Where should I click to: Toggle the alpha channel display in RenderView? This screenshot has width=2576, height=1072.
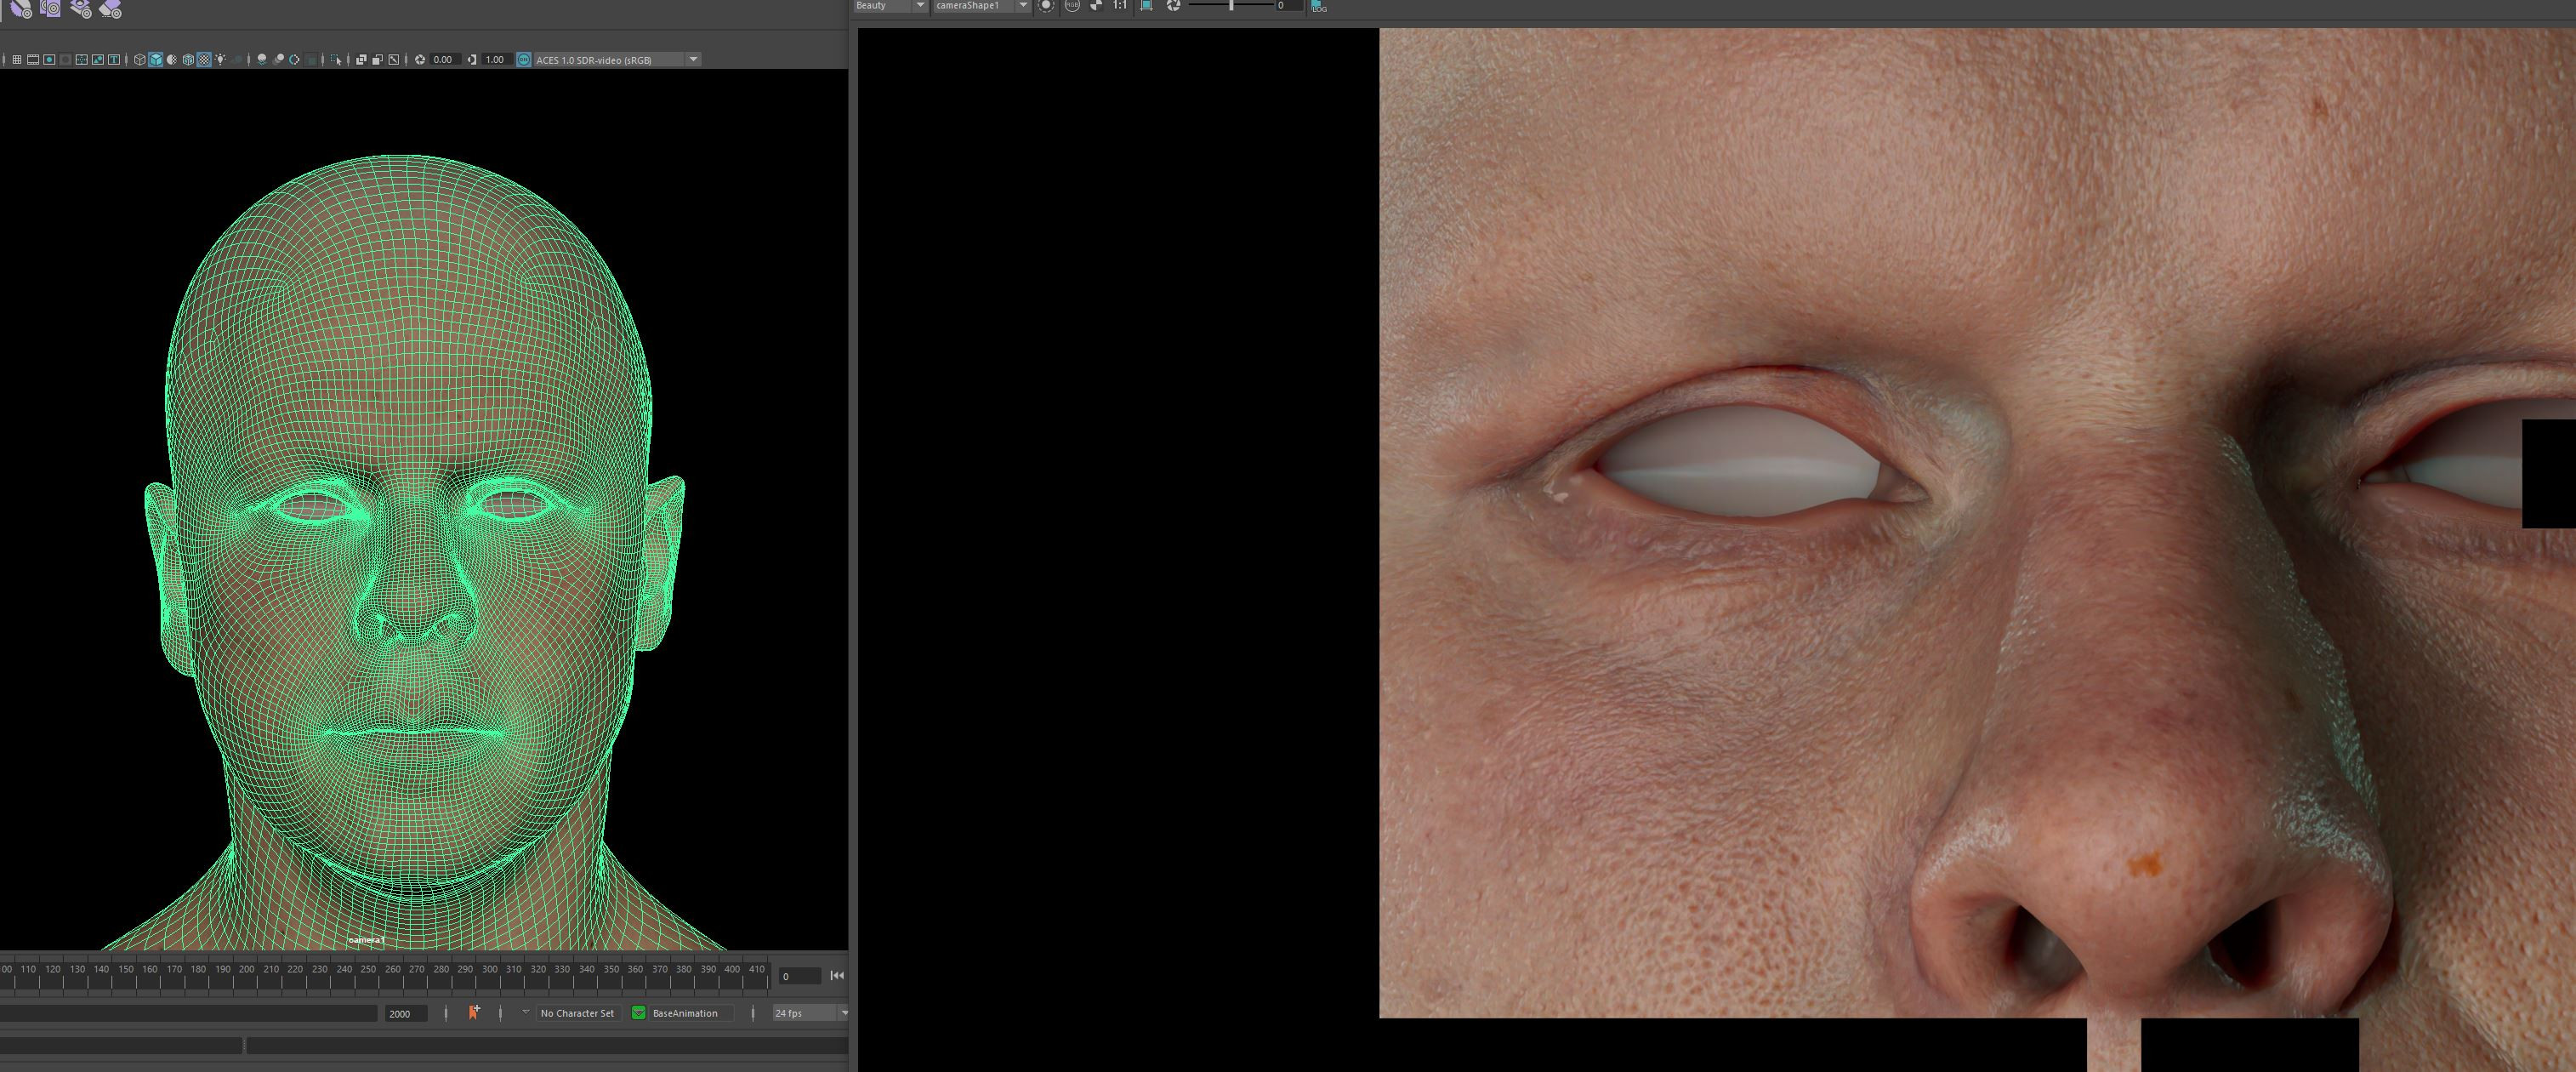(x=1096, y=8)
